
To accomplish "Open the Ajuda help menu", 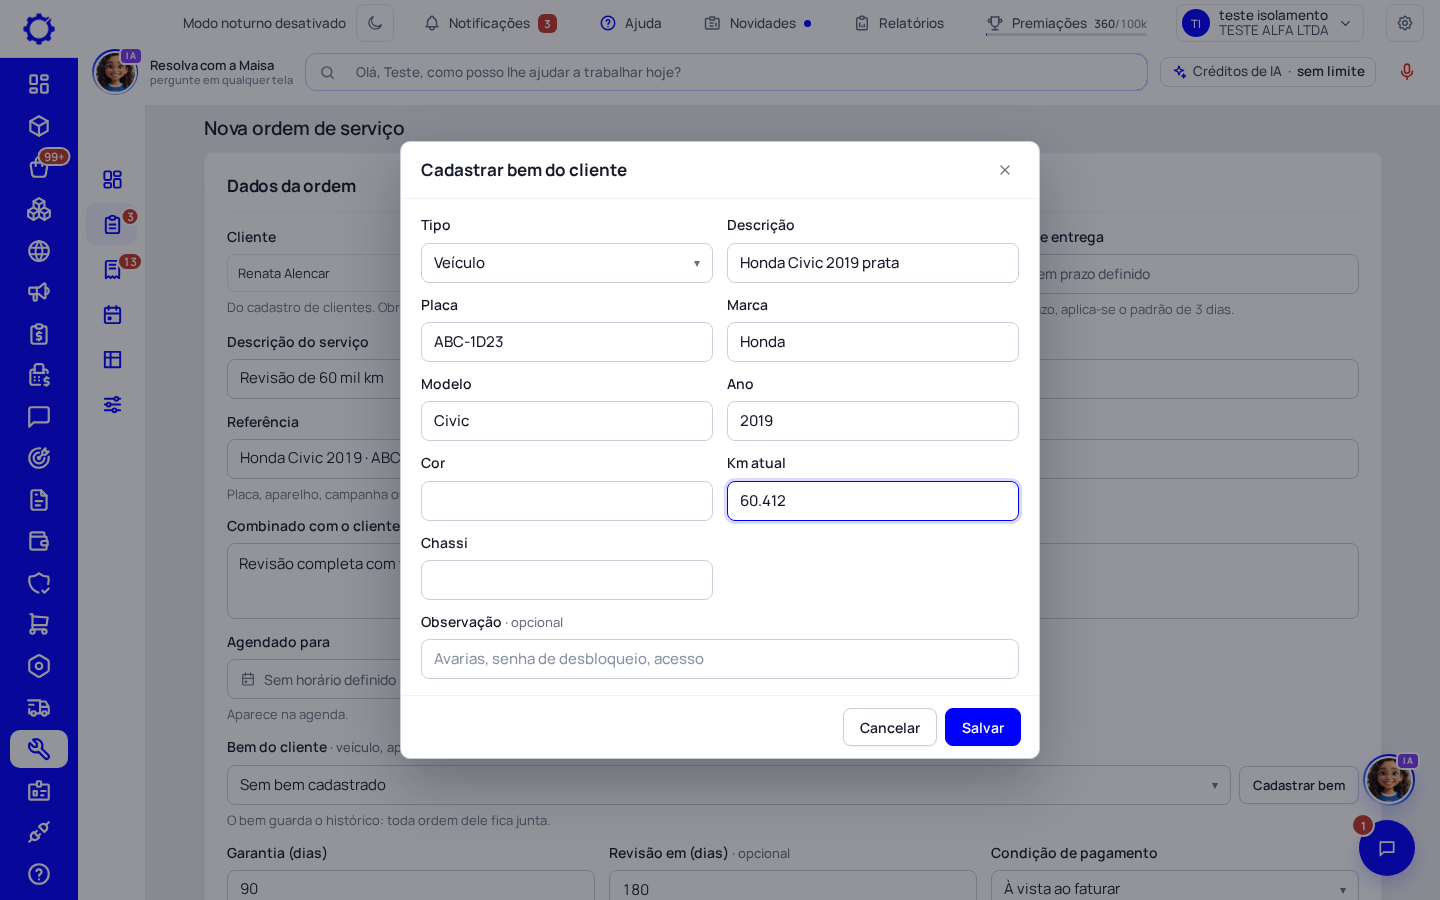I will (631, 23).
